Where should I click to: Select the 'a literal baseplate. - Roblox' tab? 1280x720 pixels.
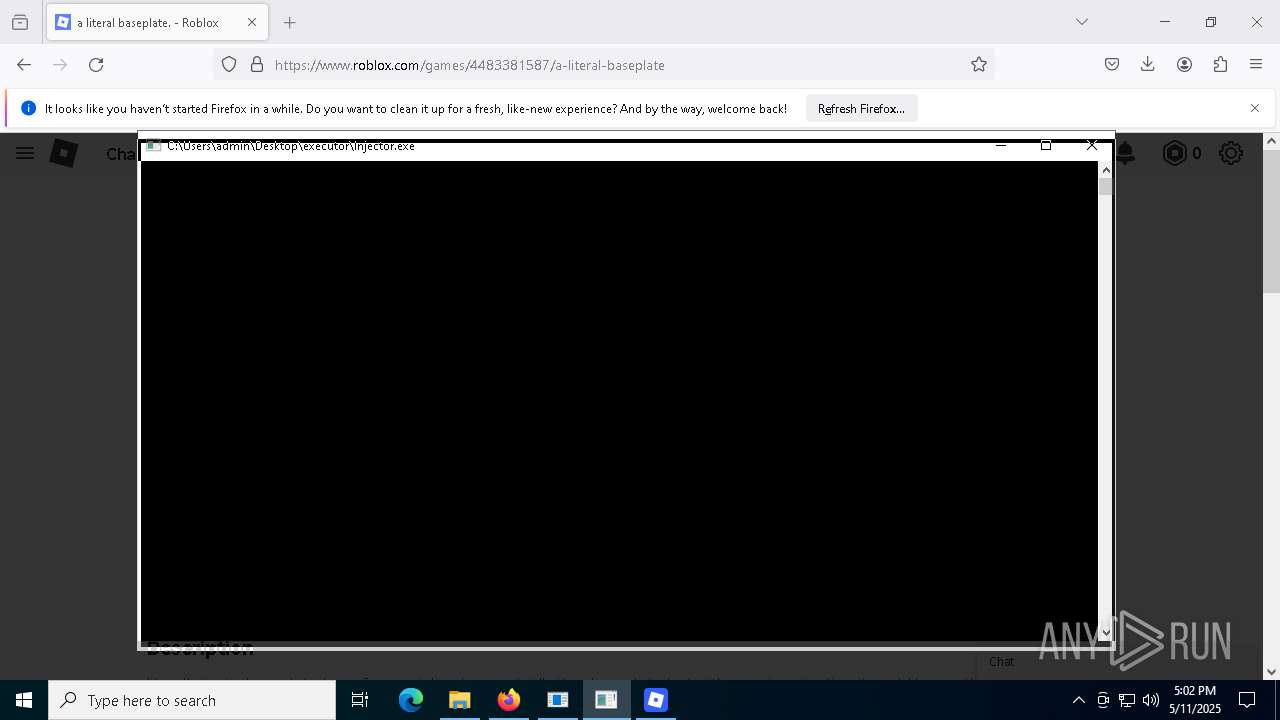coord(157,22)
